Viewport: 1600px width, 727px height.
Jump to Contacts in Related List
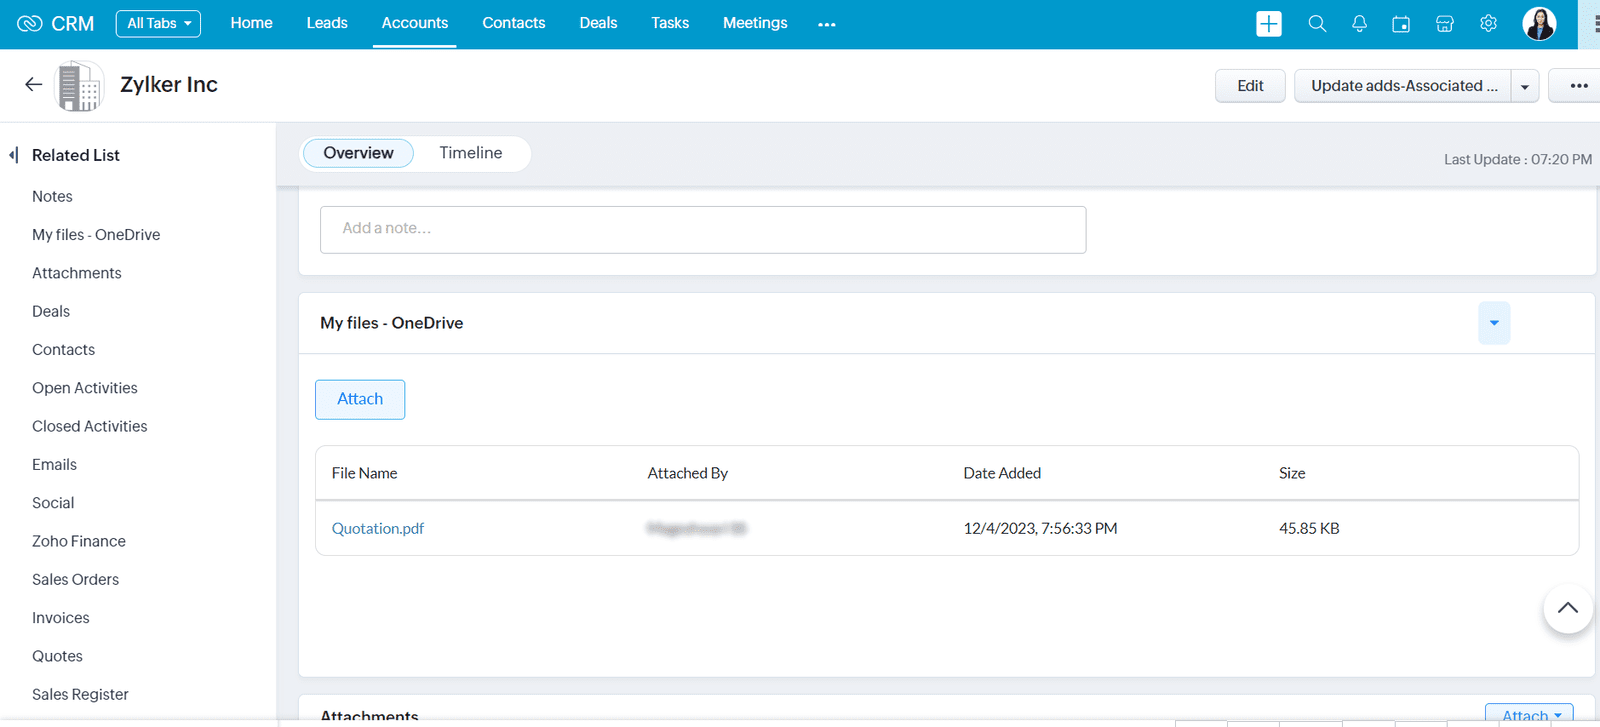coord(64,350)
